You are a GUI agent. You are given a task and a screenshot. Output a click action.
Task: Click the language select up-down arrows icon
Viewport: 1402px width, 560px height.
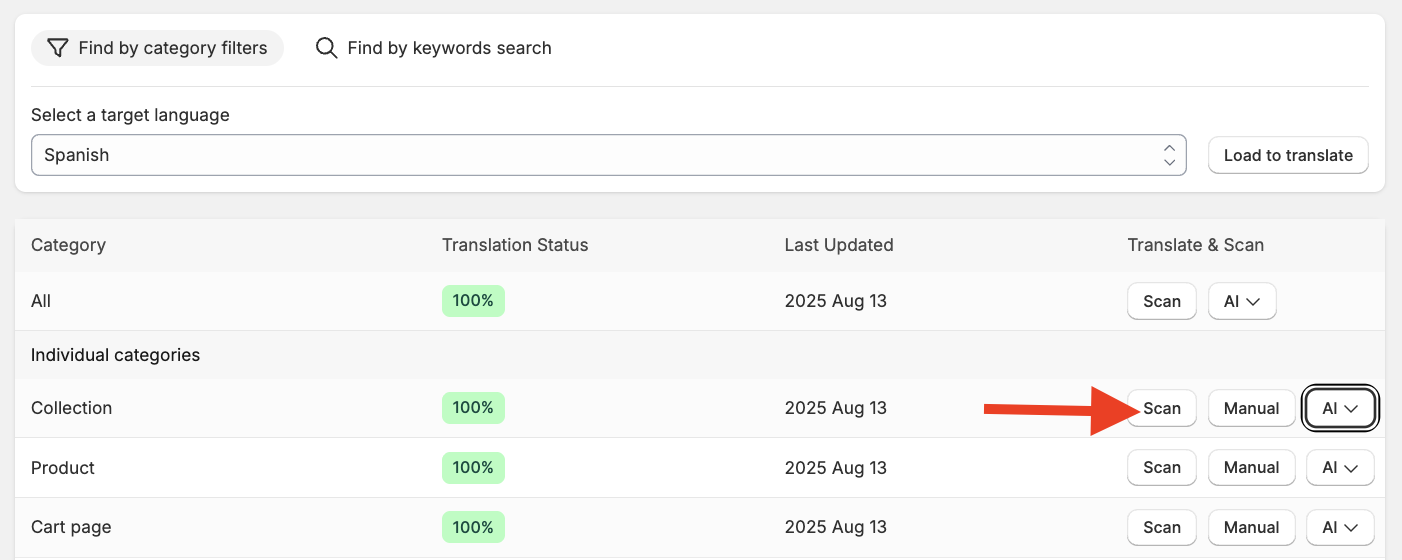pyautogui.click(x=1169, y=155)
